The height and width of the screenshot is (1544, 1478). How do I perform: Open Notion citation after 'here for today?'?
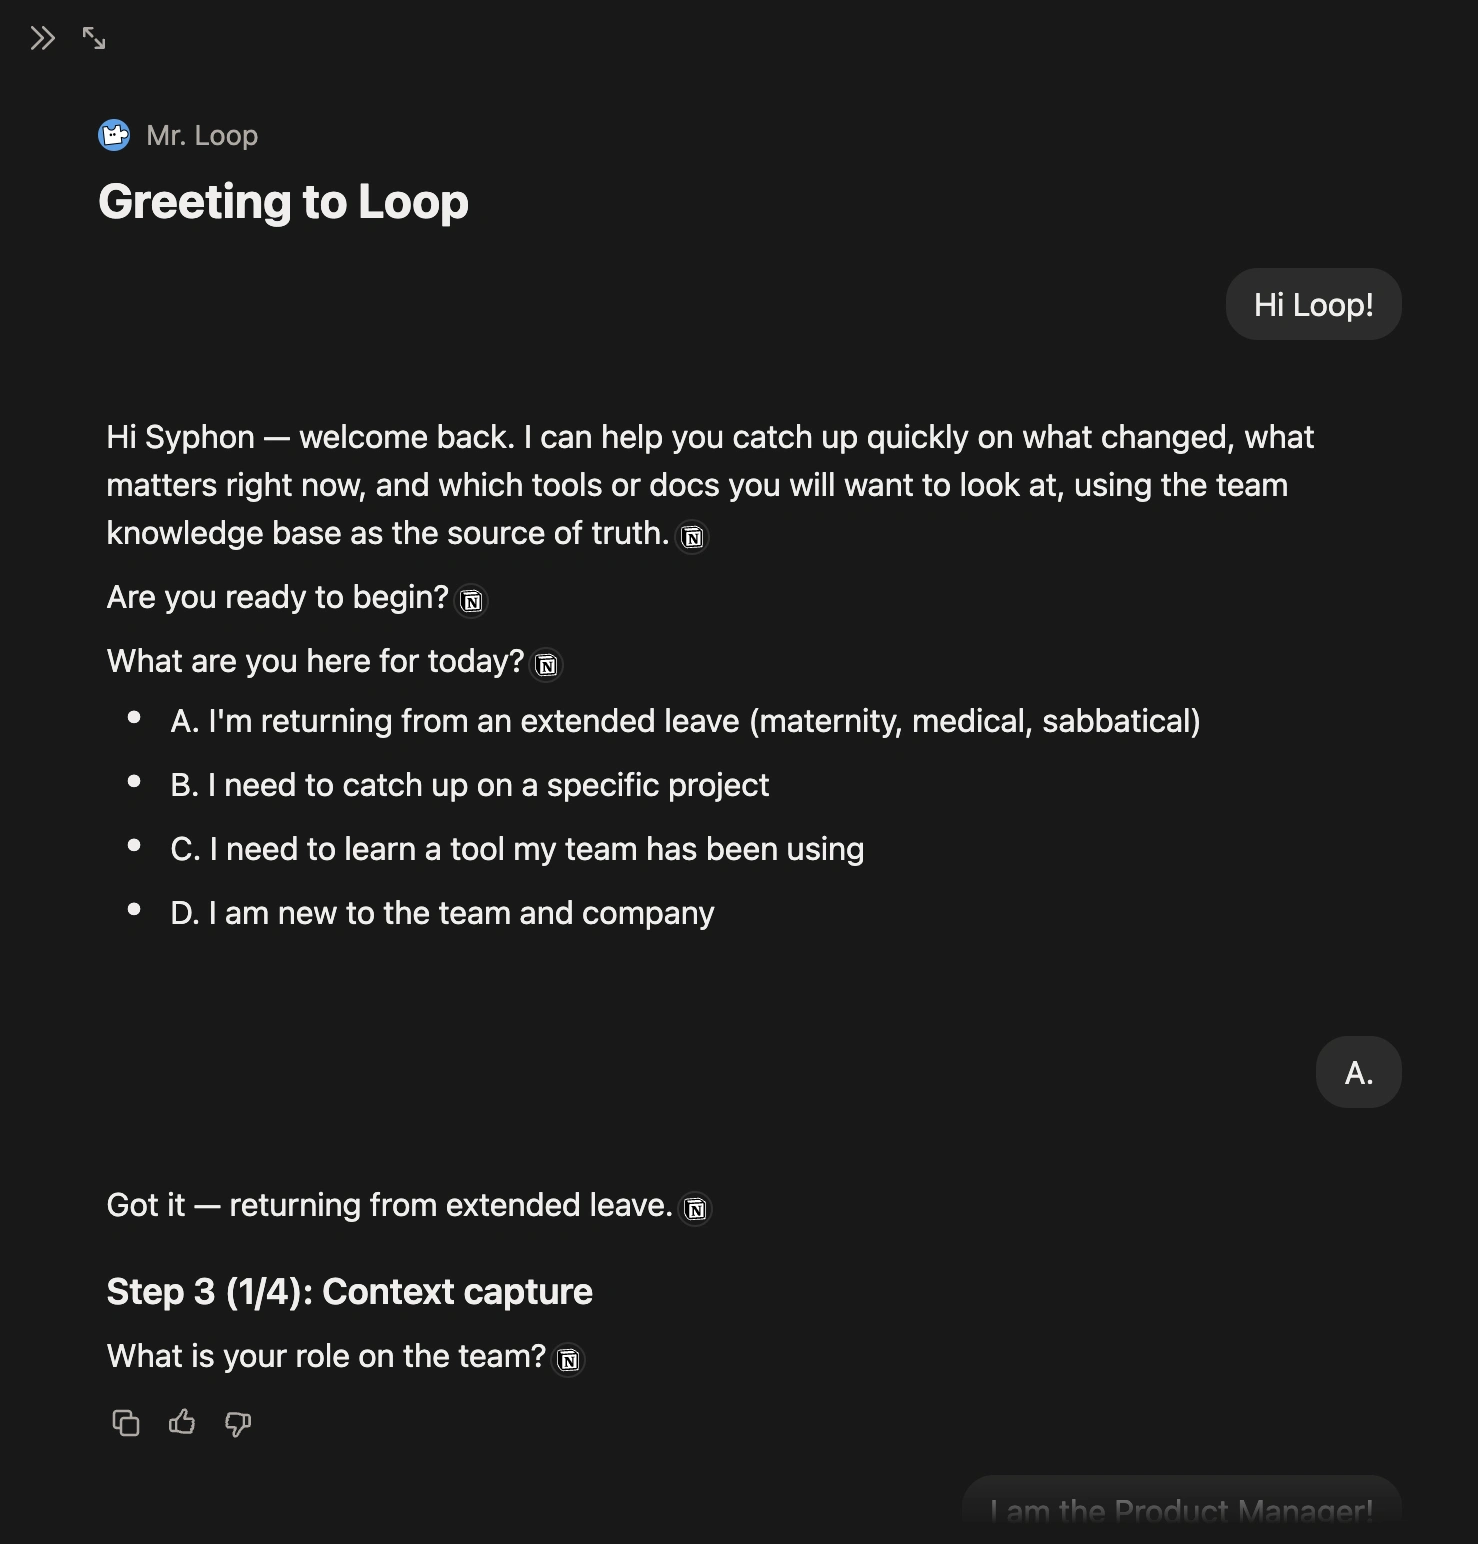(547, 665)
